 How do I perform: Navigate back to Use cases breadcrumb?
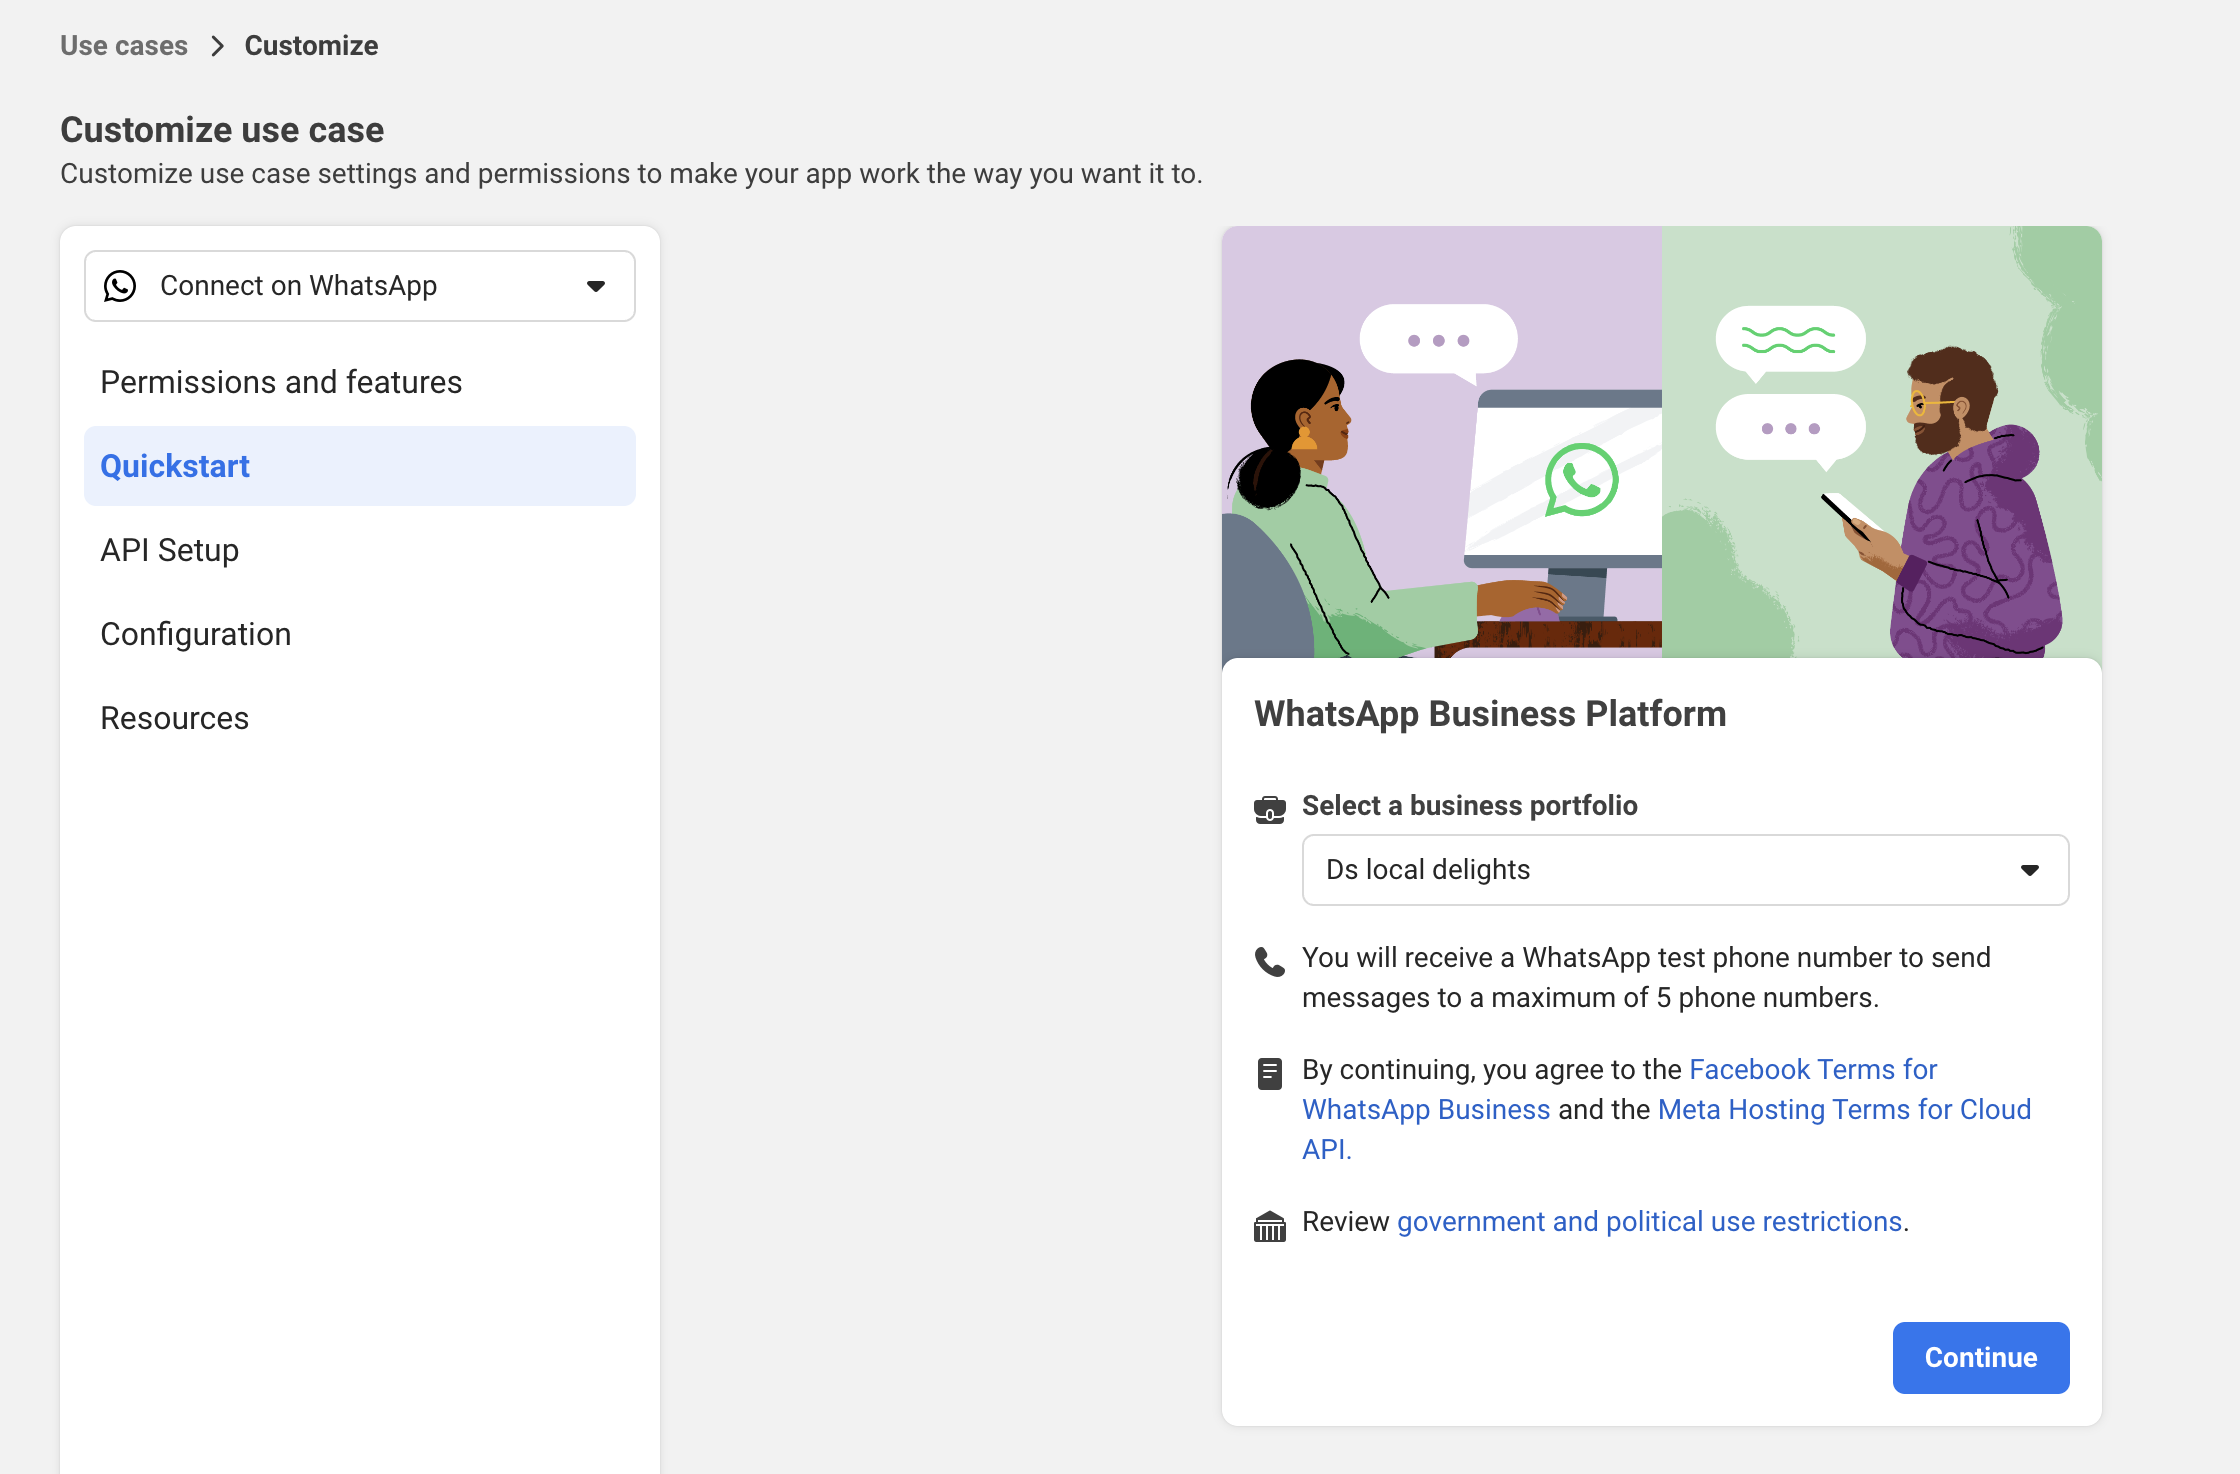tap(124, 46)
